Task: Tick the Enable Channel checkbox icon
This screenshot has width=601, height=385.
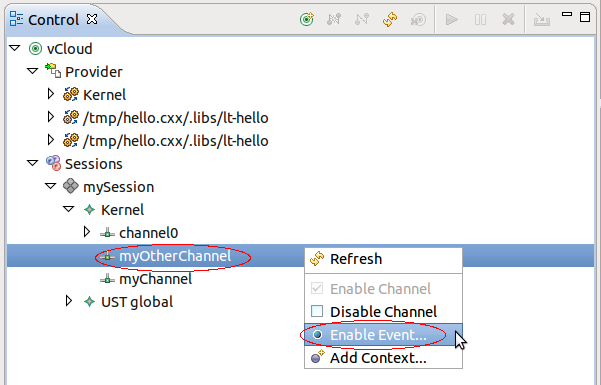Action: (317, 288)
